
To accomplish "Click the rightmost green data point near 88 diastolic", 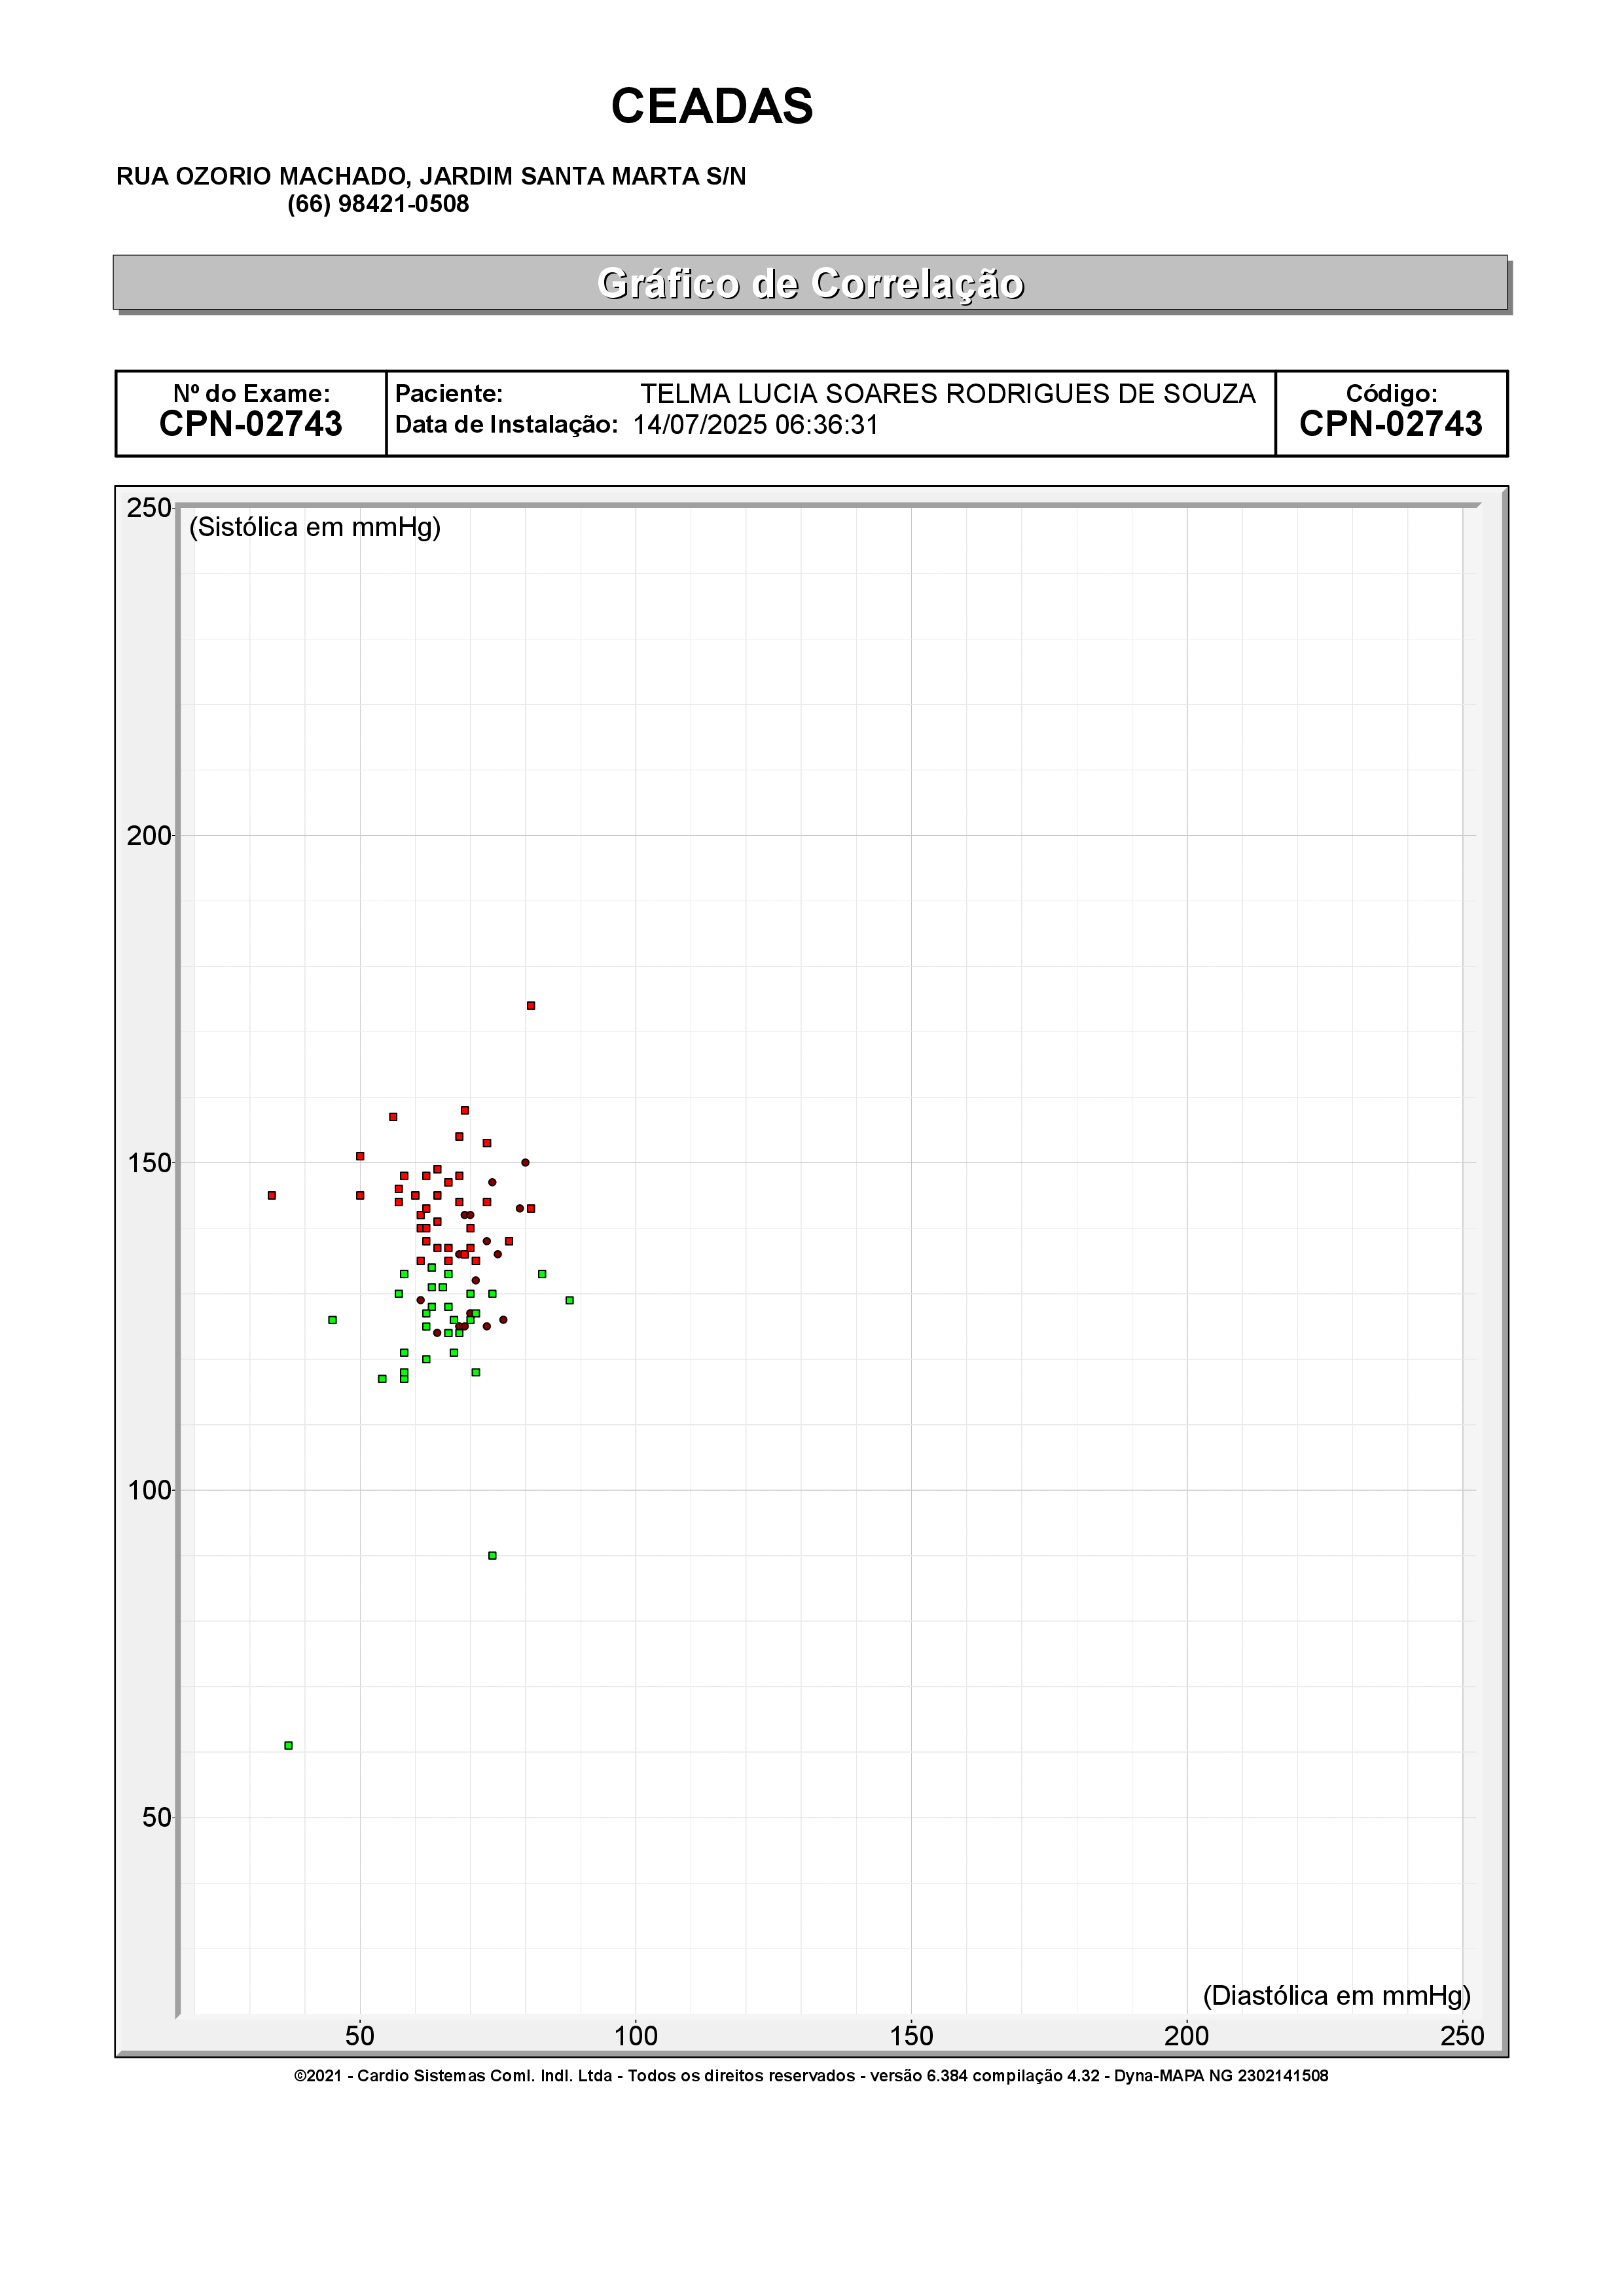I will 570,1301.
